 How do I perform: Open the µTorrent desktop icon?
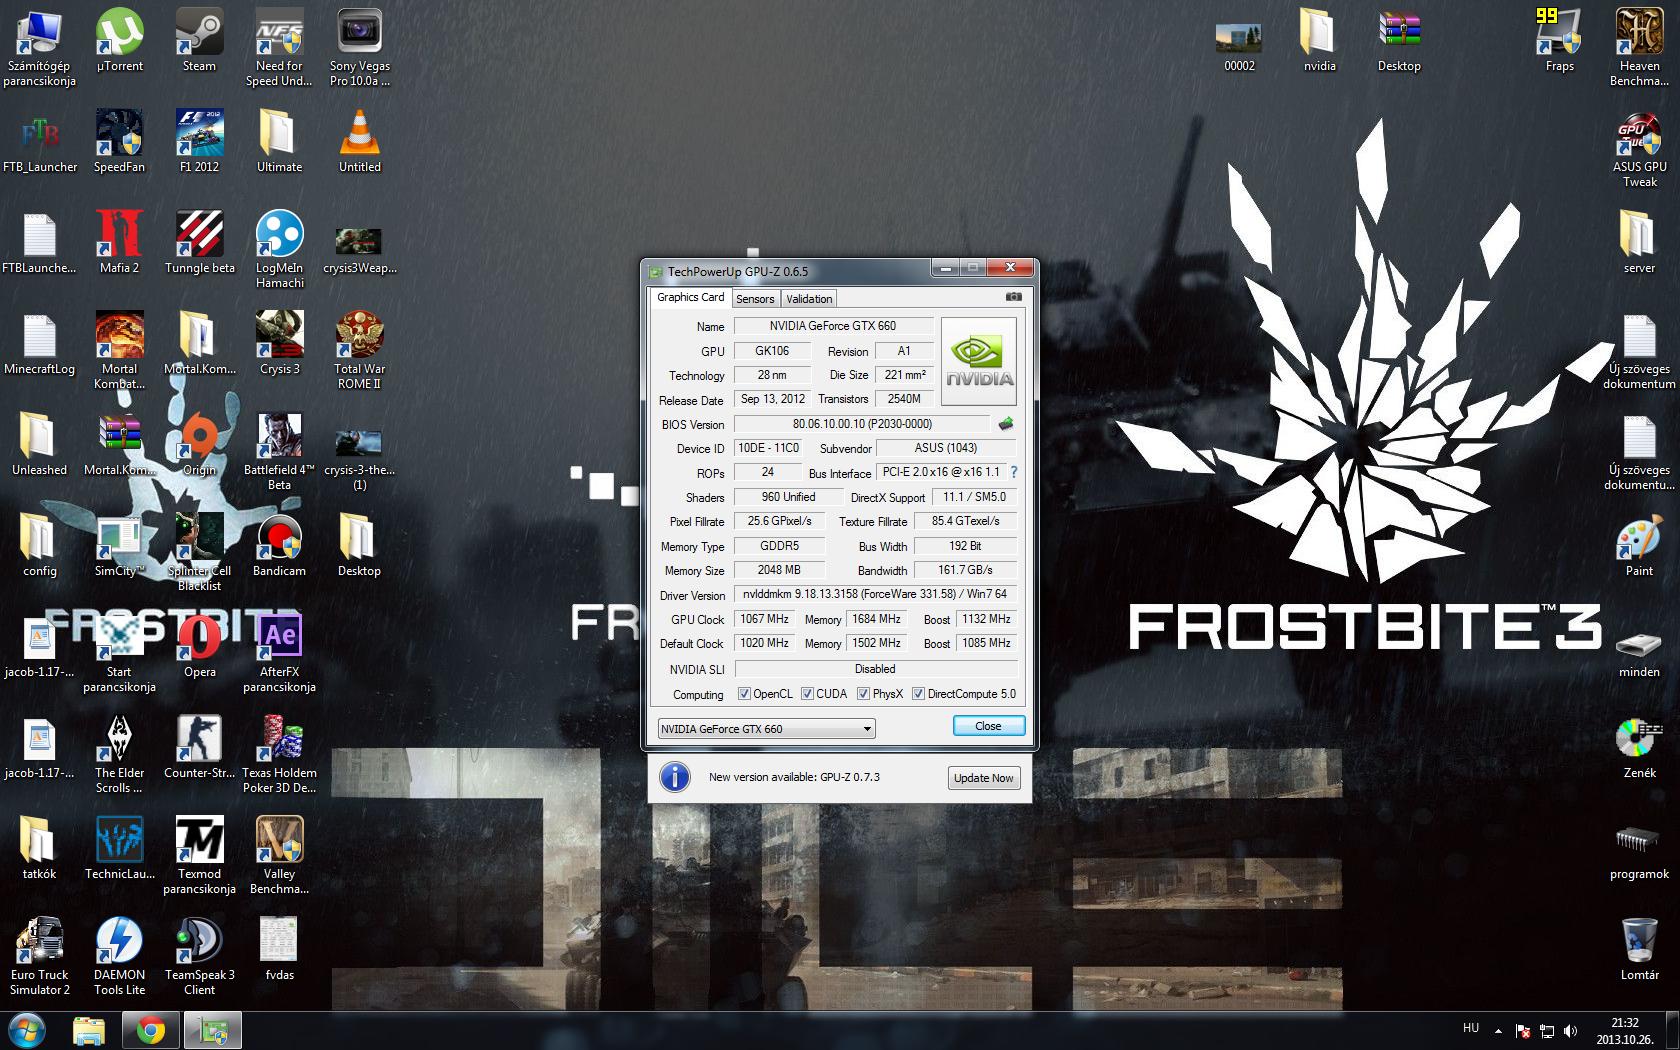(x=120, y=41)
